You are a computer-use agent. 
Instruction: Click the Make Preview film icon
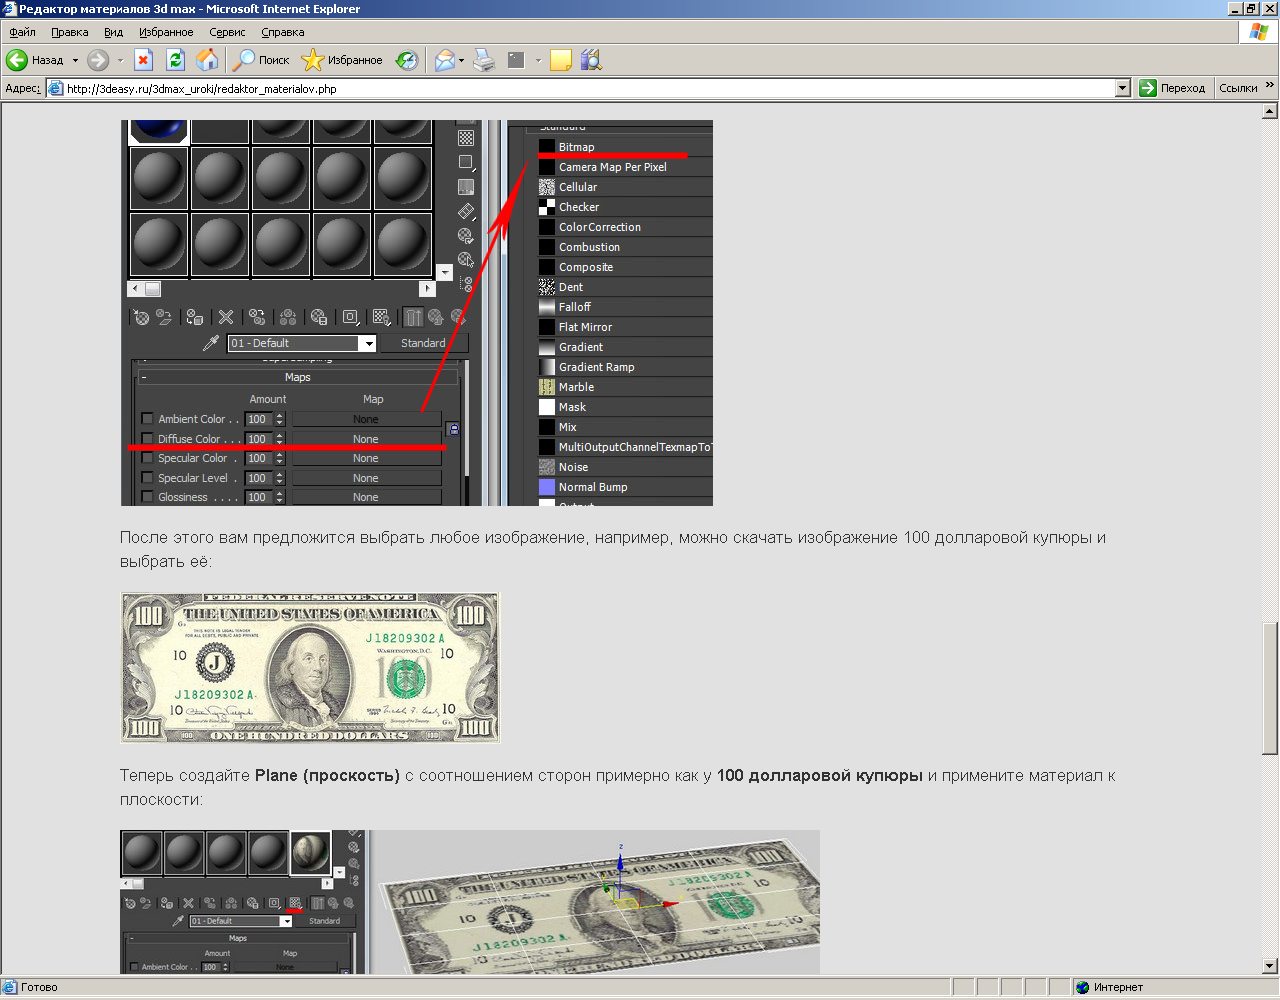pyautogui.click(x=466, y=211)
